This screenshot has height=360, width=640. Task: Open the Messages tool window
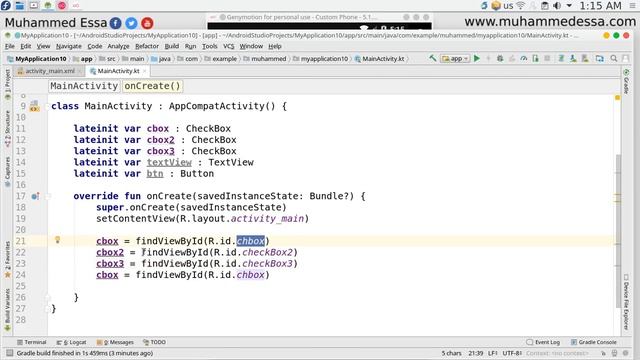tap(115, 342)
